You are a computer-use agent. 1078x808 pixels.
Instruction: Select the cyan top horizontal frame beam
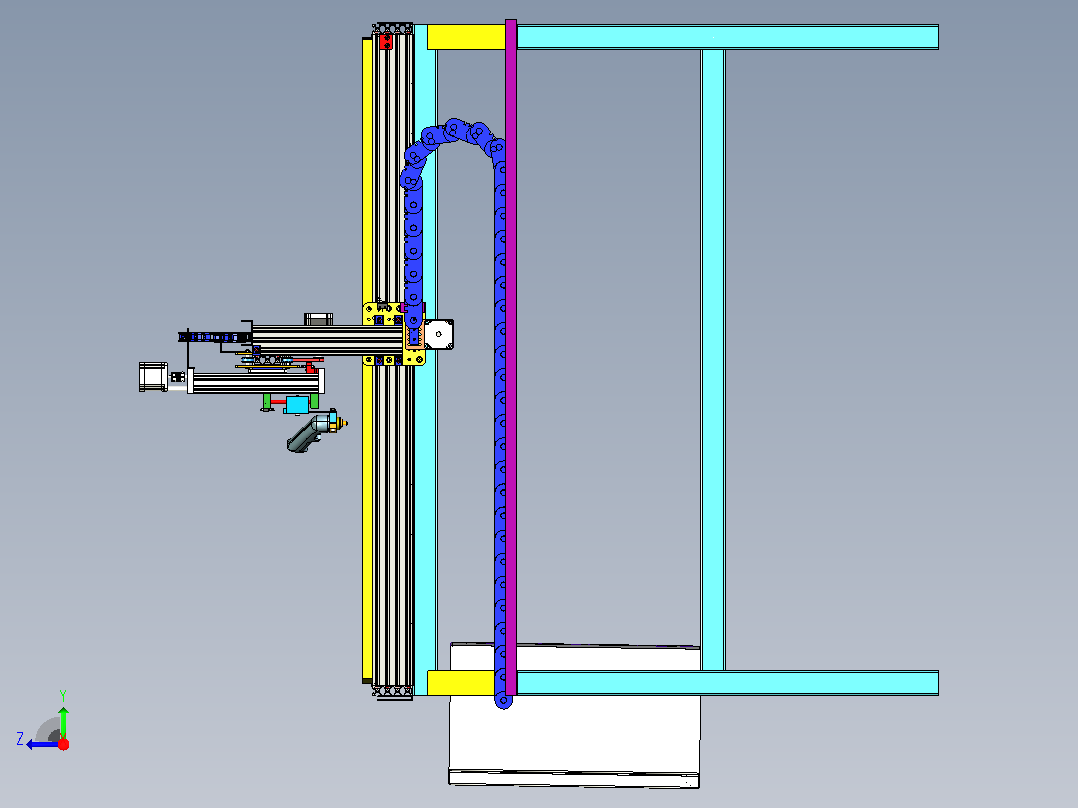coord(727,37)
